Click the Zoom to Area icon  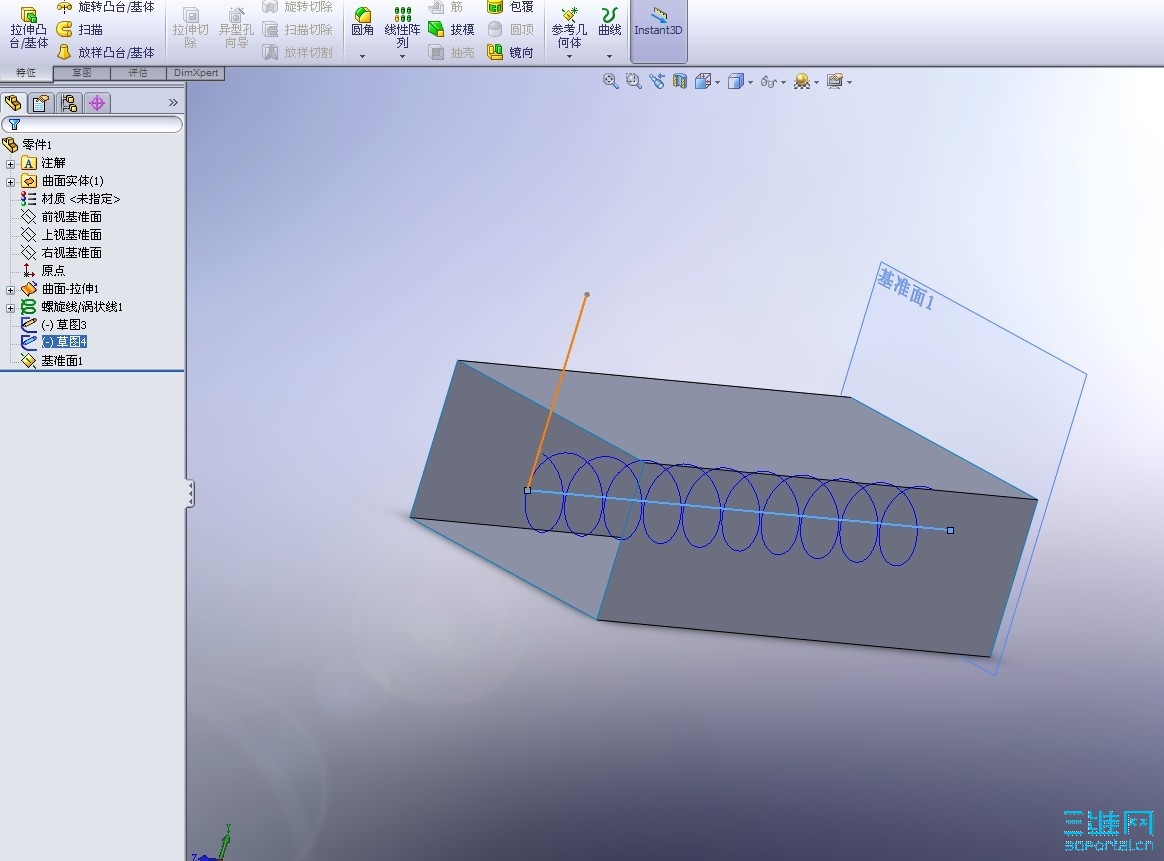[x=633, y=81]
